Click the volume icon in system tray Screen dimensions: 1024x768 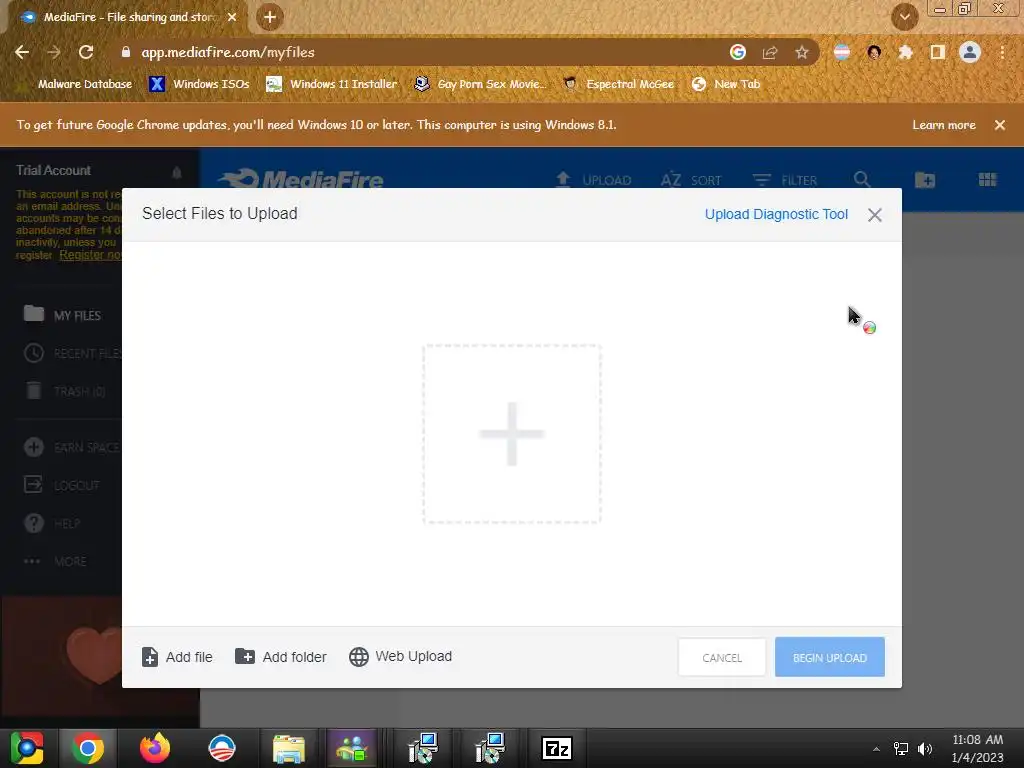925,749
